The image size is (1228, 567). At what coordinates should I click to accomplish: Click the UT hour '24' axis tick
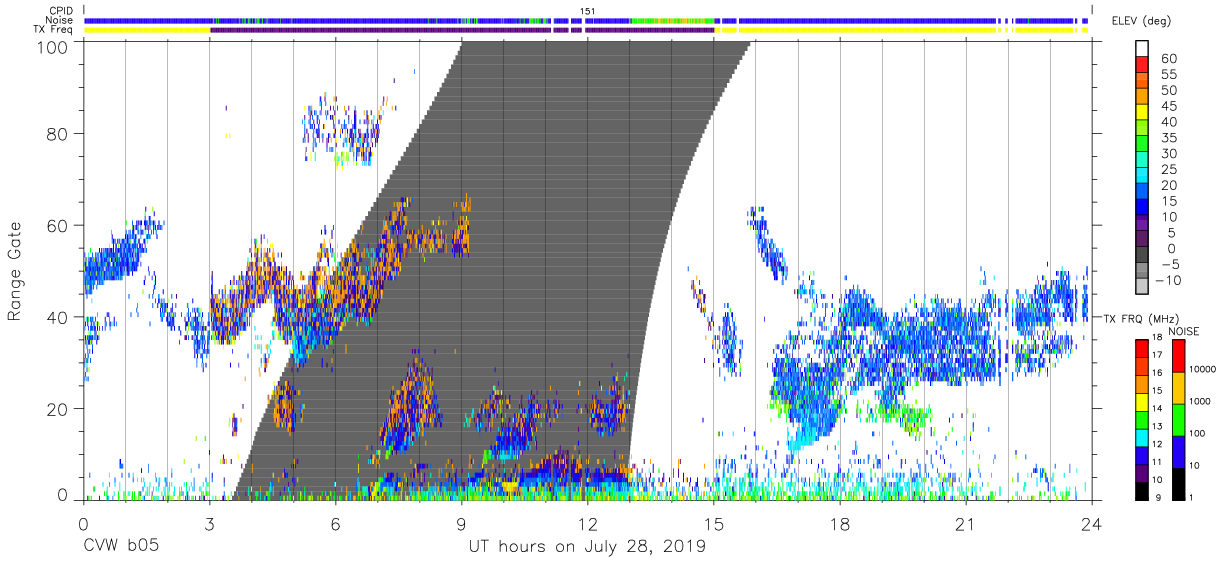(x=1091, y=524)
